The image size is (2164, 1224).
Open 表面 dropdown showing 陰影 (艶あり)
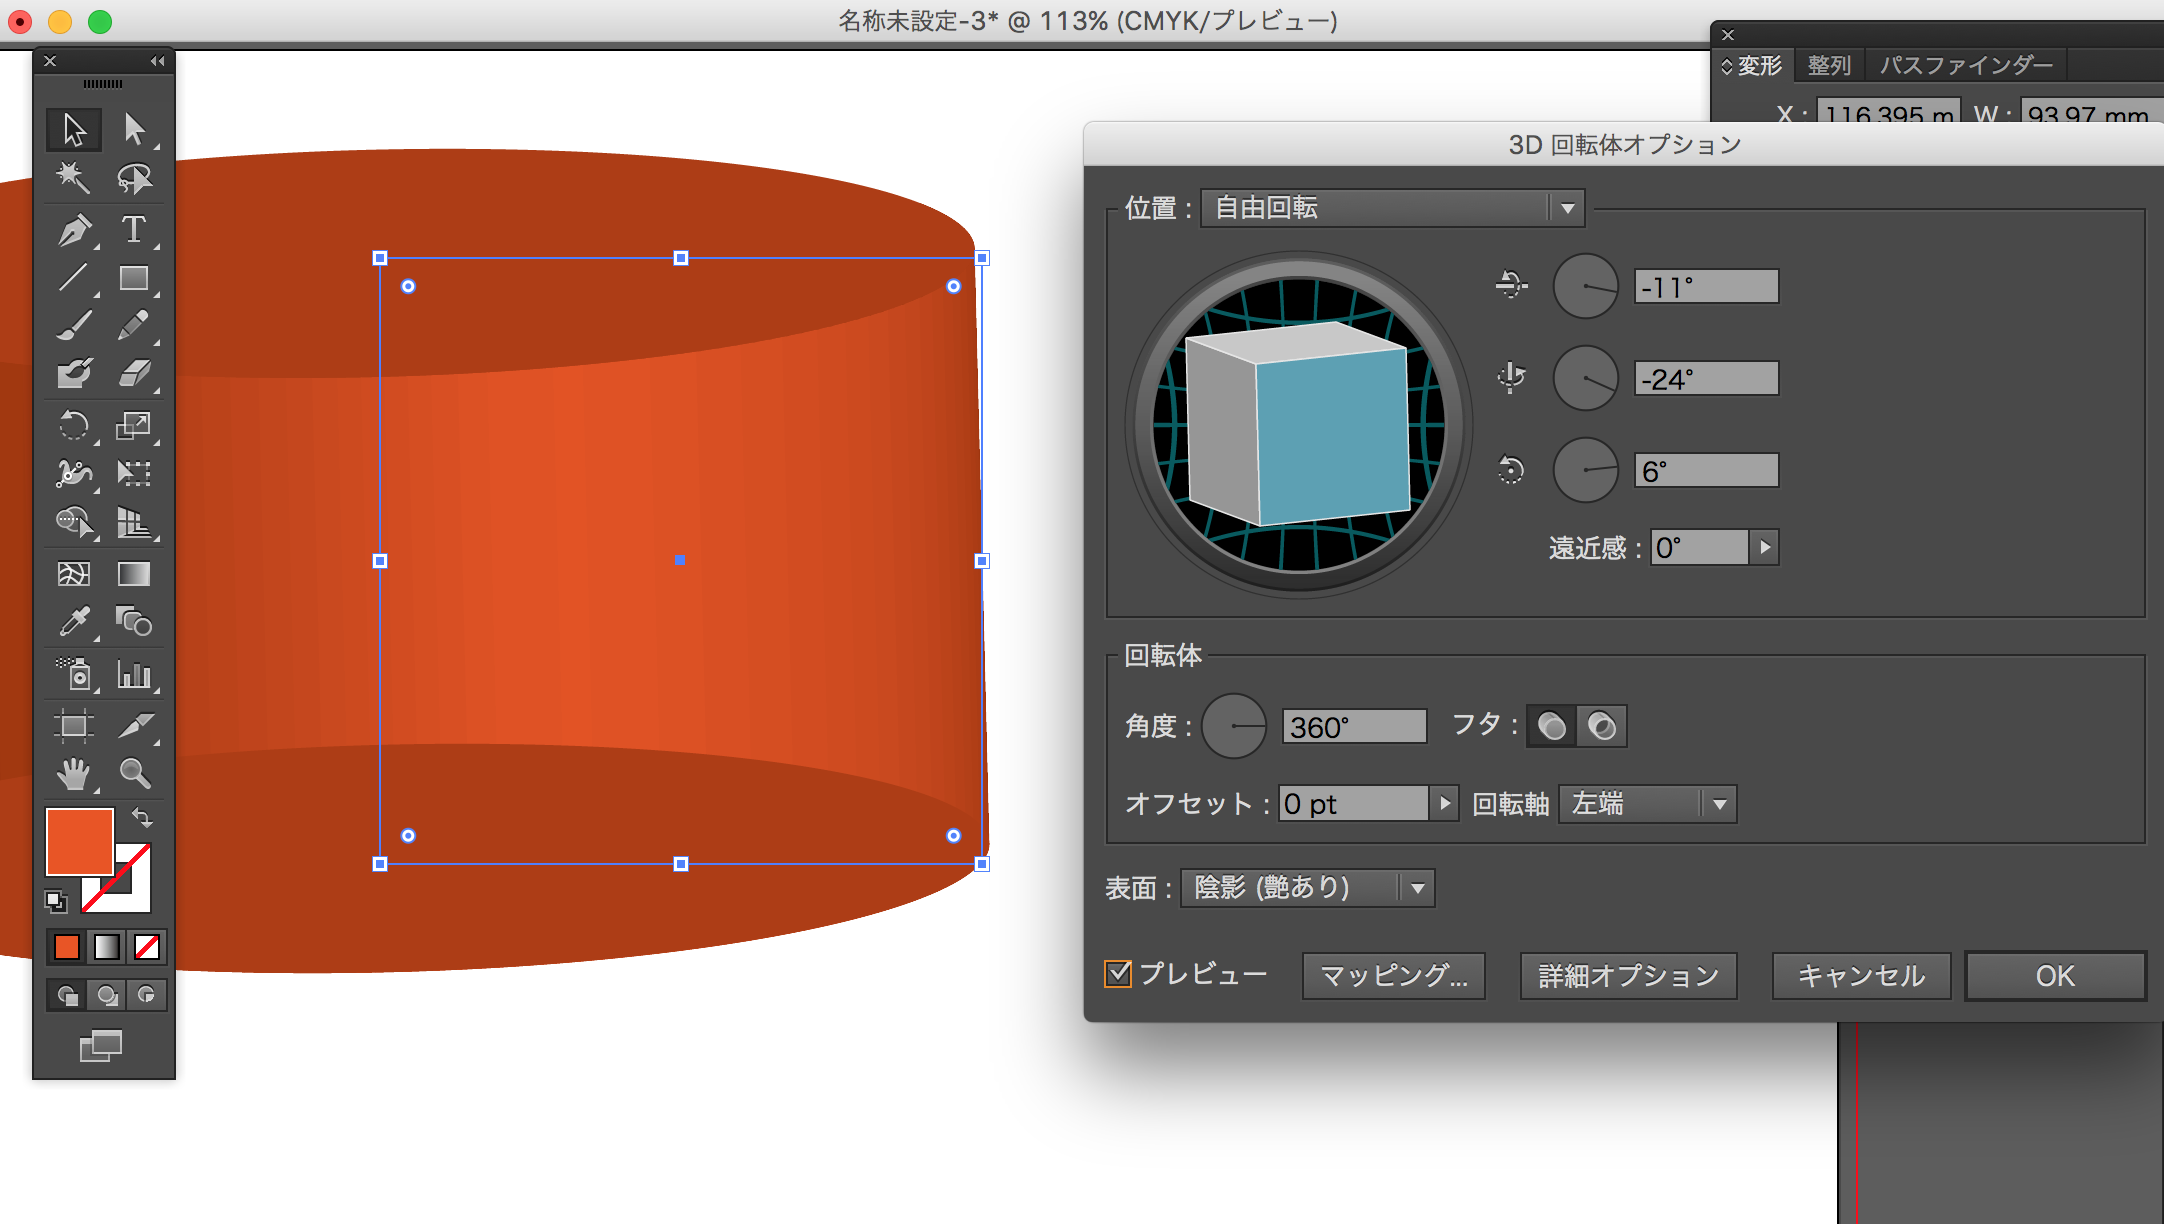[x=1308, y=887]
